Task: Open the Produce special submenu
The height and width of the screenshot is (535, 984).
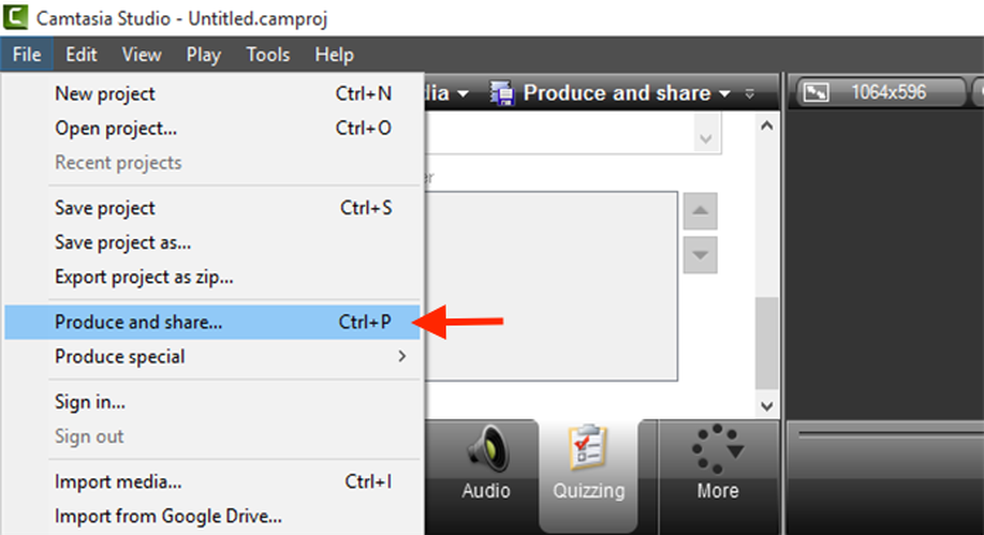Action: [x=232, y=357]
